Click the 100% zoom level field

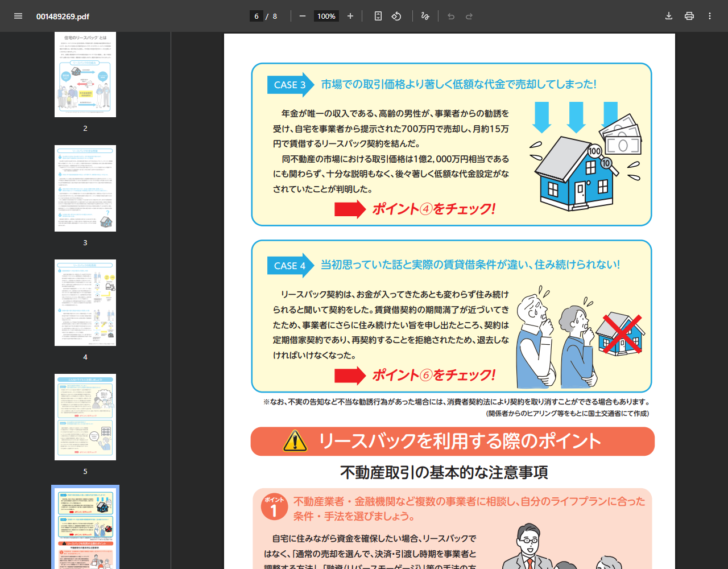click(x=326, y=16)
